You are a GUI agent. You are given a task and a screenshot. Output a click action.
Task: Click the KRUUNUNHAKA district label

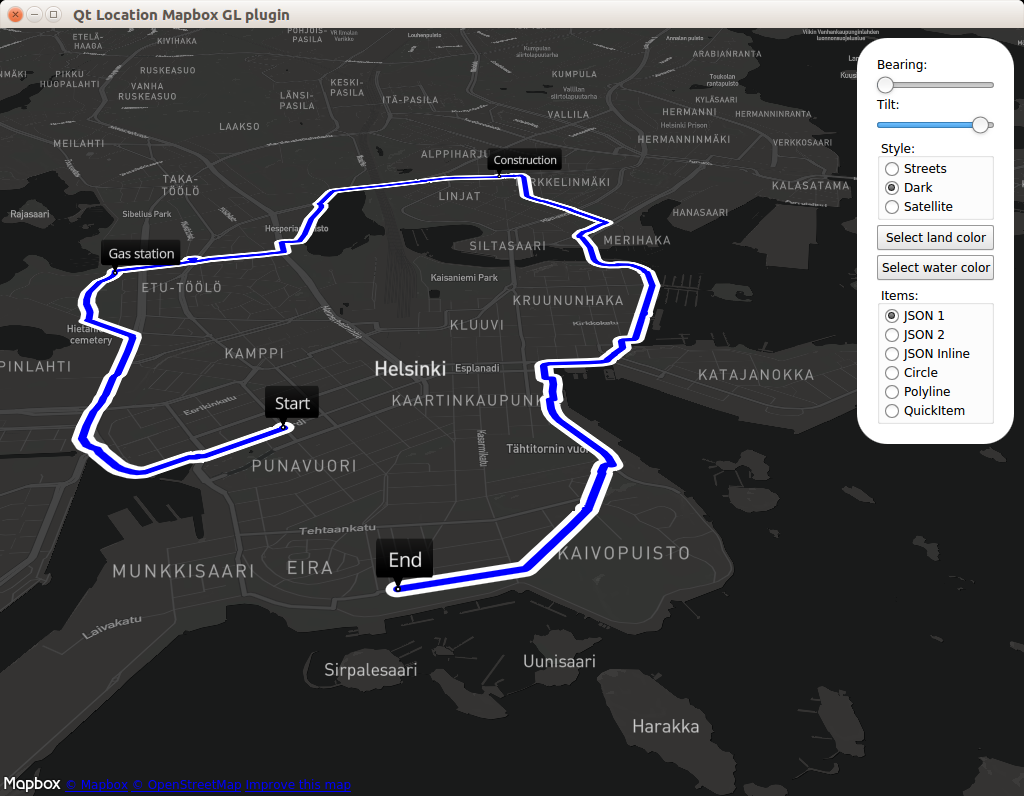(568, 300)
